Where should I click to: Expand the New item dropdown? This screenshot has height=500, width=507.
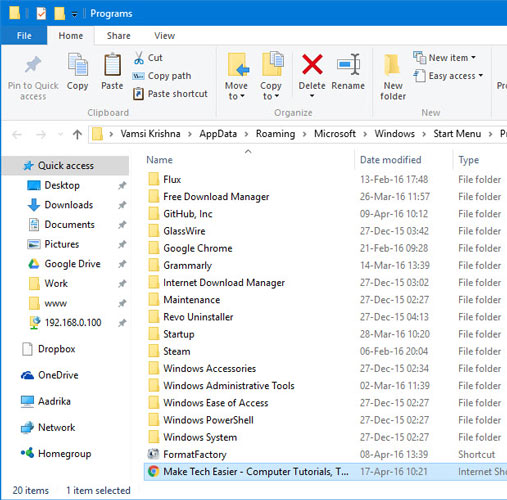473,58
